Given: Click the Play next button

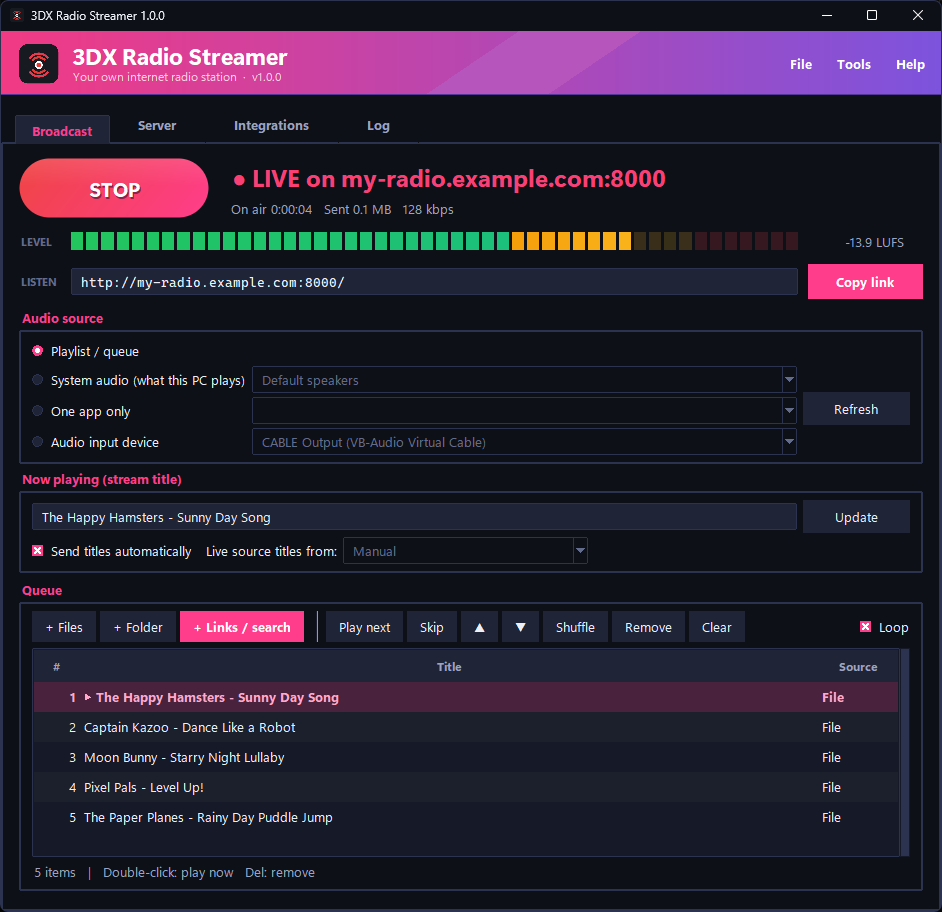Looking at the screenshot, I should [364, 627].
